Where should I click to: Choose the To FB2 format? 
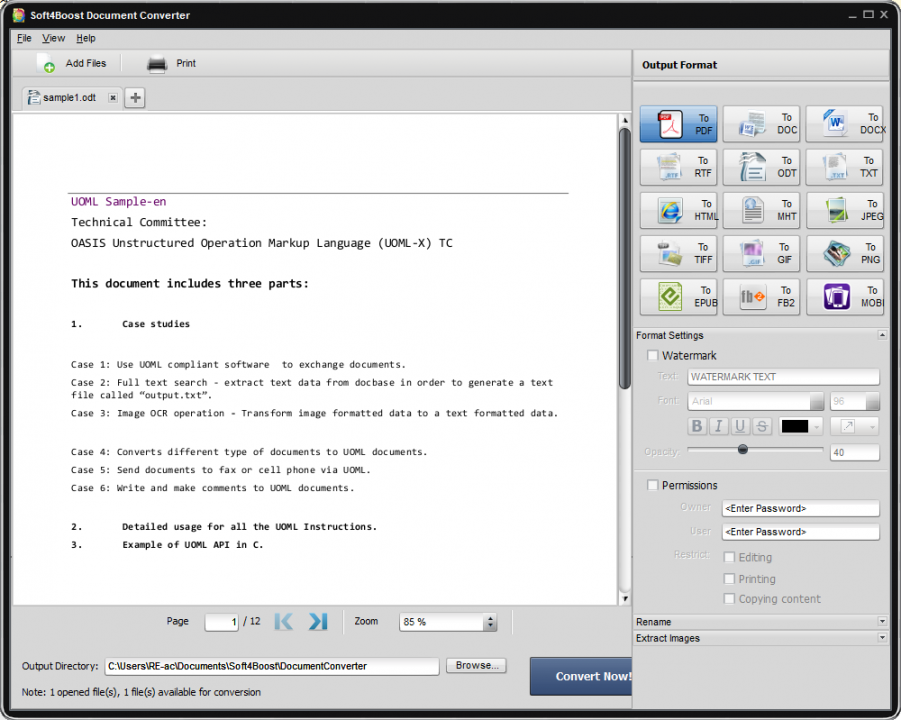coord(761,297)
